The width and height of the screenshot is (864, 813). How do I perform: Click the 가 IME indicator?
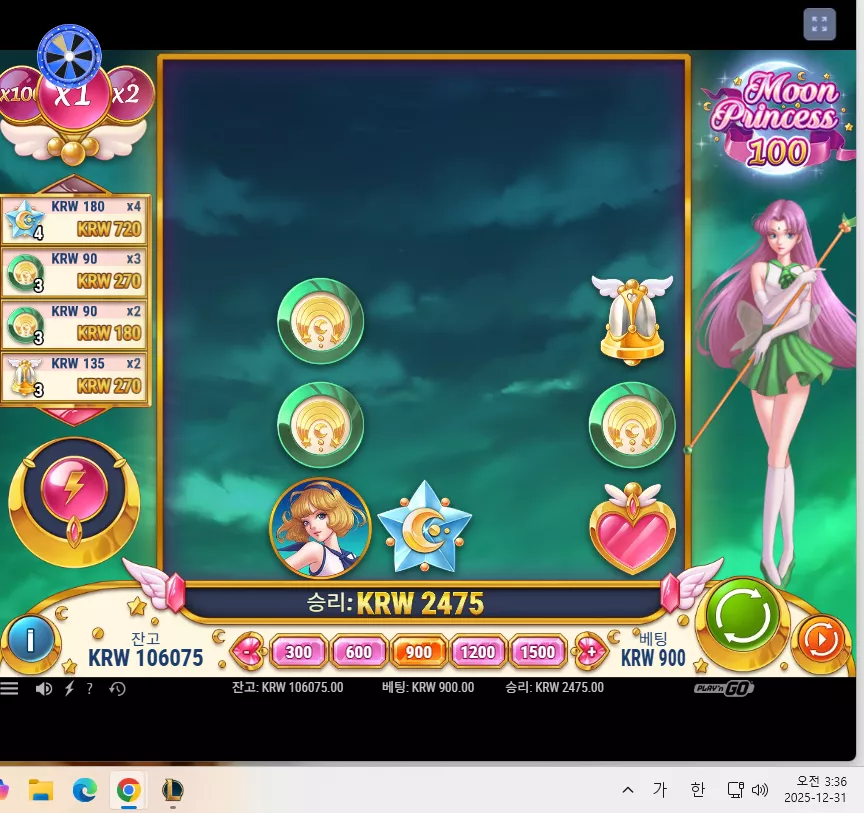tap(660, 790)
